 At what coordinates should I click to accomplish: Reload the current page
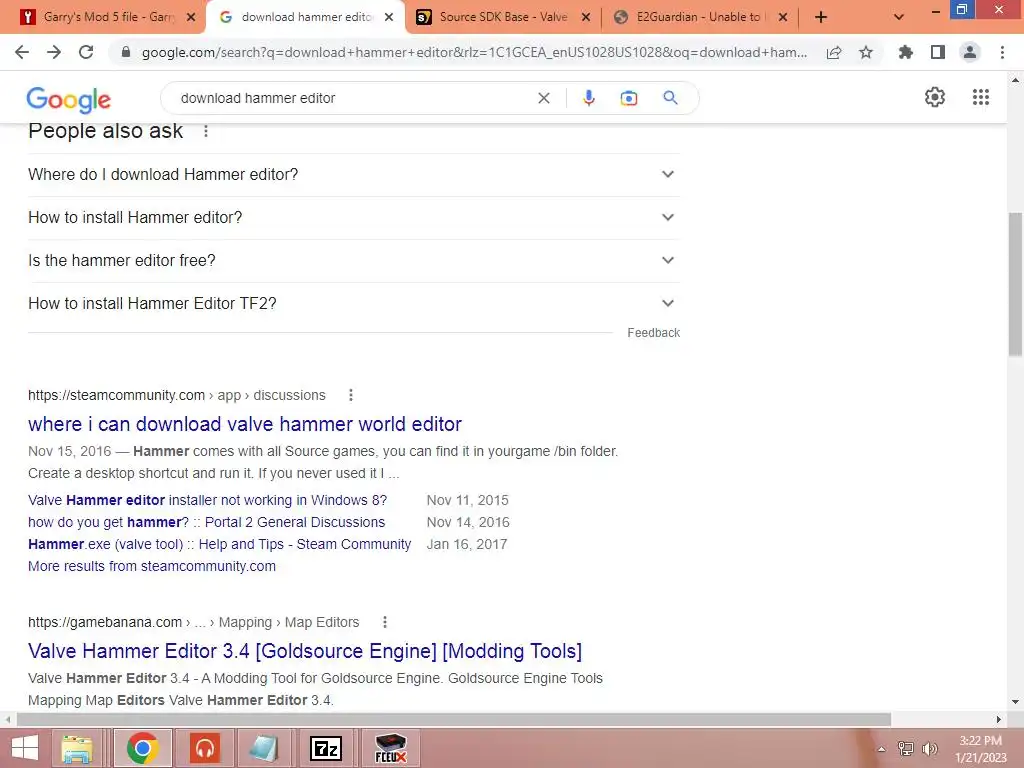(x=86, y=52)
